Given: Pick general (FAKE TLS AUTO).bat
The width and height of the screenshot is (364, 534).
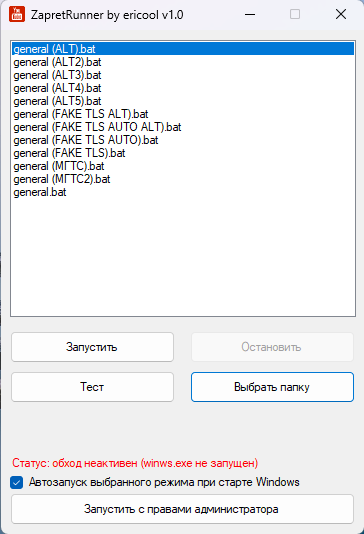Looking at the screenshot, I should [183, 140].
